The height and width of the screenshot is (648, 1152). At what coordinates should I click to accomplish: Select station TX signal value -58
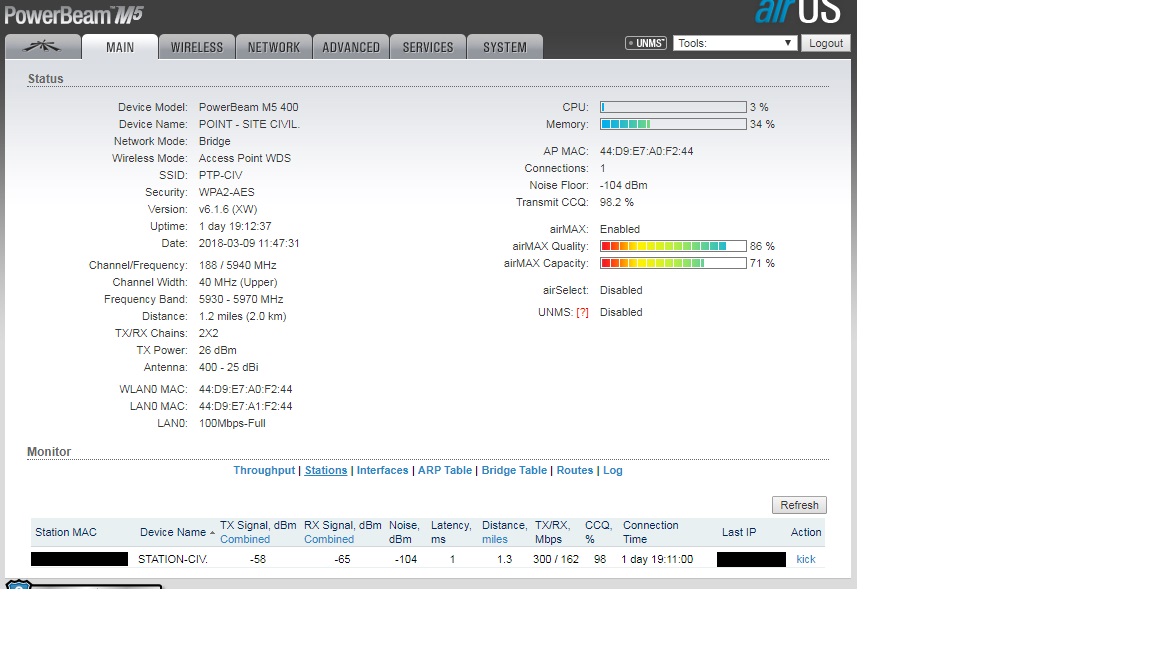(257, 559)
